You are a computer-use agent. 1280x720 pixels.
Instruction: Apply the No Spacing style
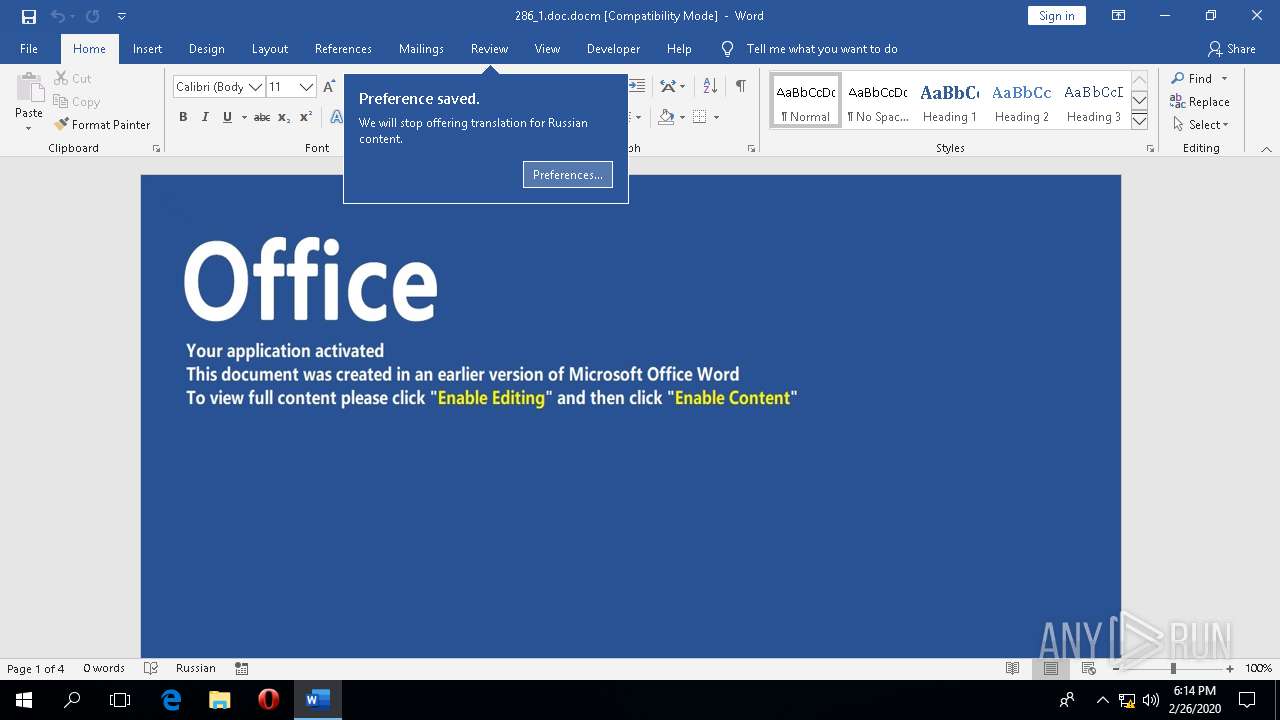click(x=877, y=101)
